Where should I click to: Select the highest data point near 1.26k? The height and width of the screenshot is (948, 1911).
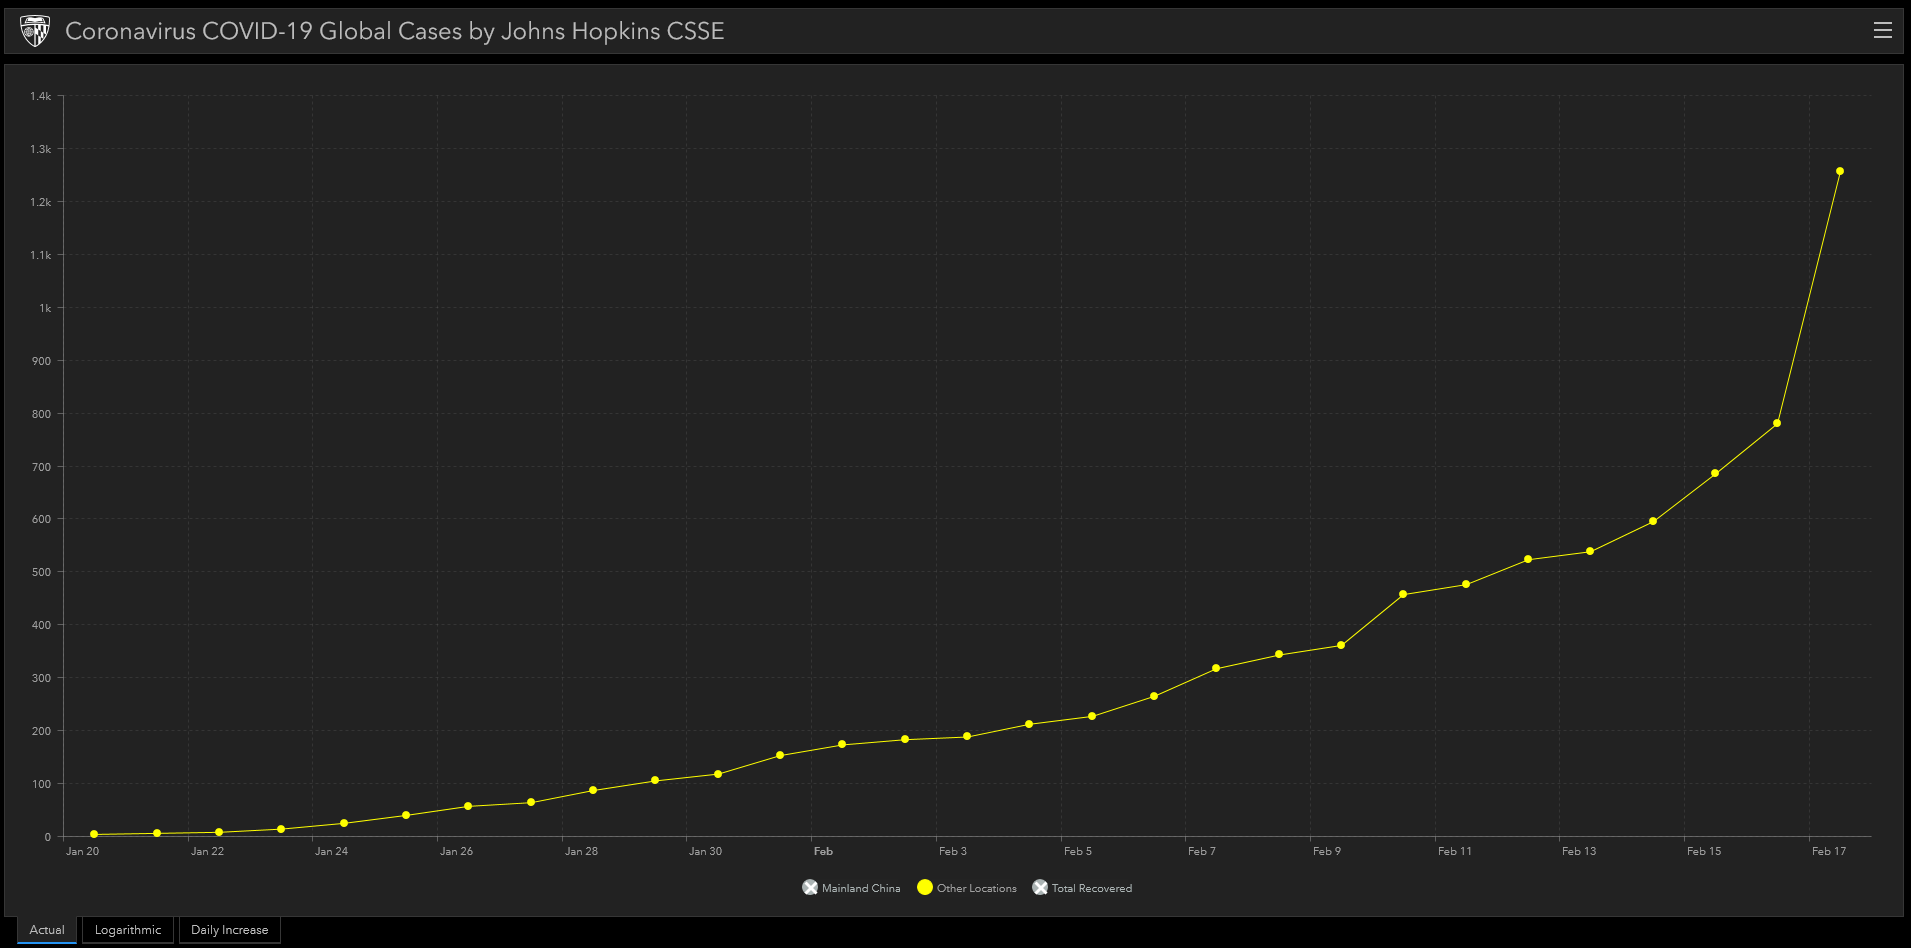click(1839, 171)
